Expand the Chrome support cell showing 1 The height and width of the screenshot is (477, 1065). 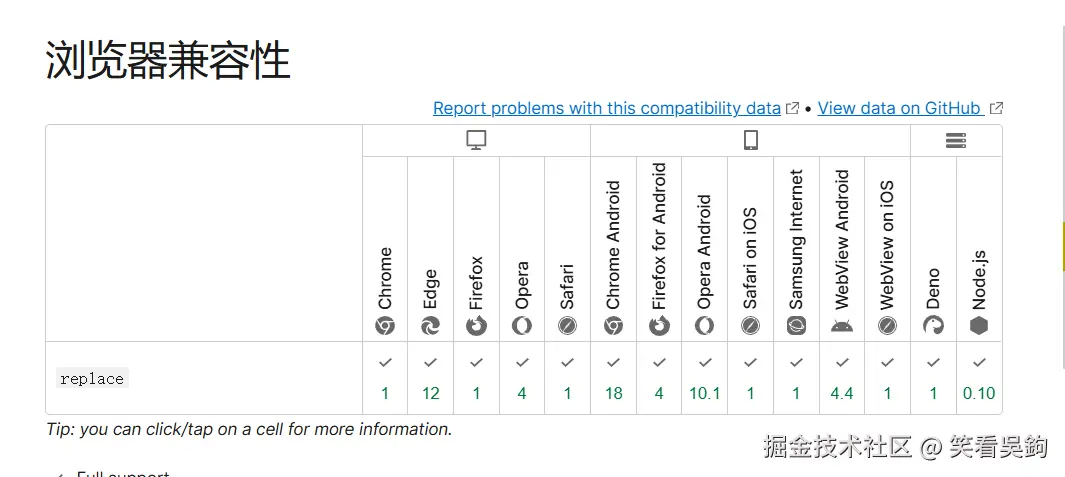(385, 378)
